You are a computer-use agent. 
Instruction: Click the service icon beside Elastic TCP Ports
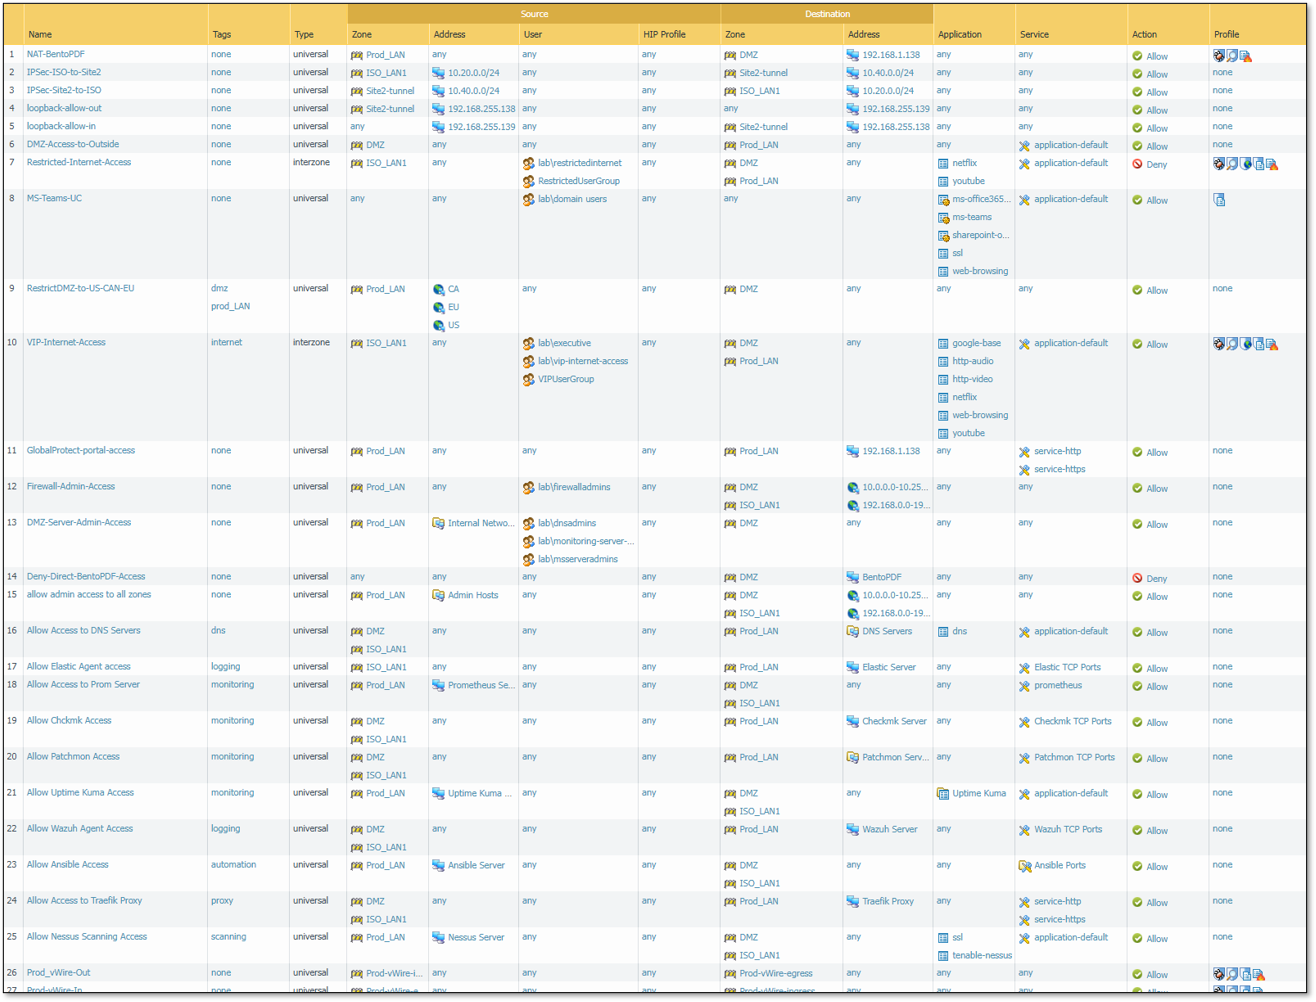1024,667
